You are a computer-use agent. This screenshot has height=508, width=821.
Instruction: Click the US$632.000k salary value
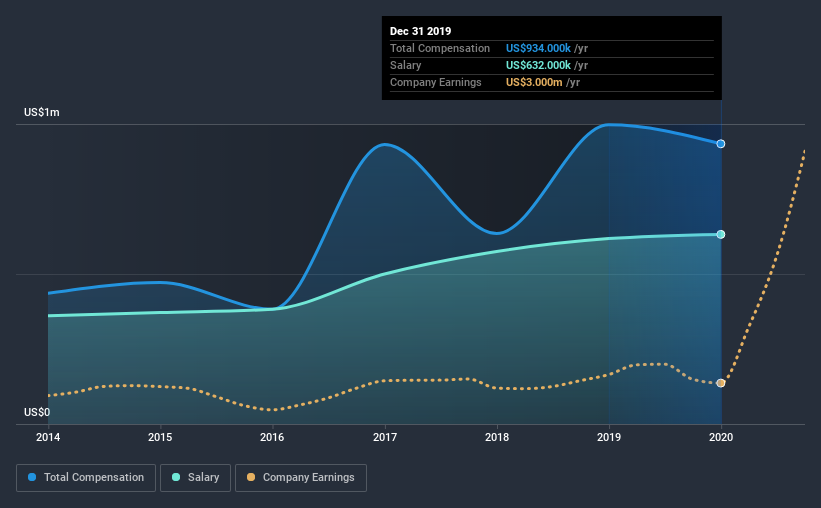538,65
